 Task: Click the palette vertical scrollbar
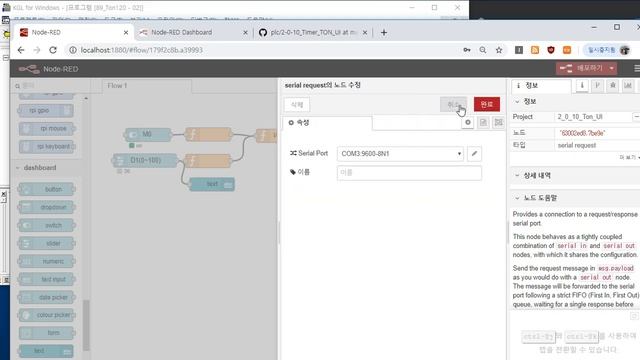click(x=86, y=325)
